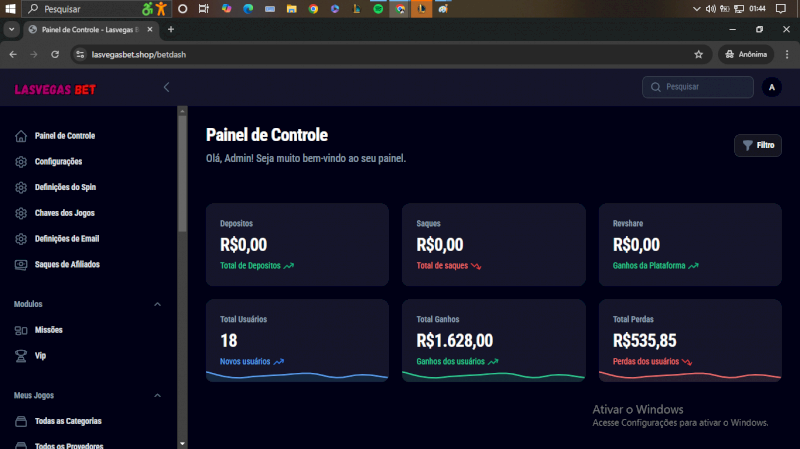Open Vip module
The height and width of the screenshot is (449, 800).
click(x=40, y=356)
